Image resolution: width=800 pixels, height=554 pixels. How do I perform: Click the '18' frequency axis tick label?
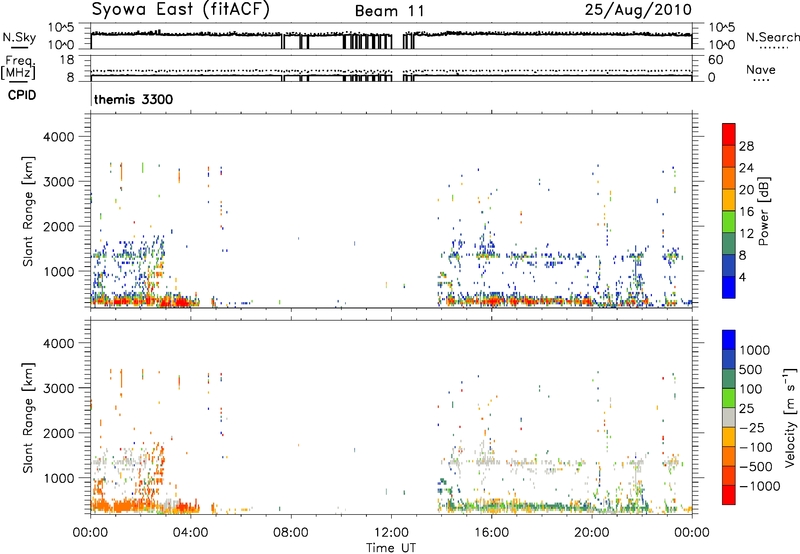click(x=67, y=59)
